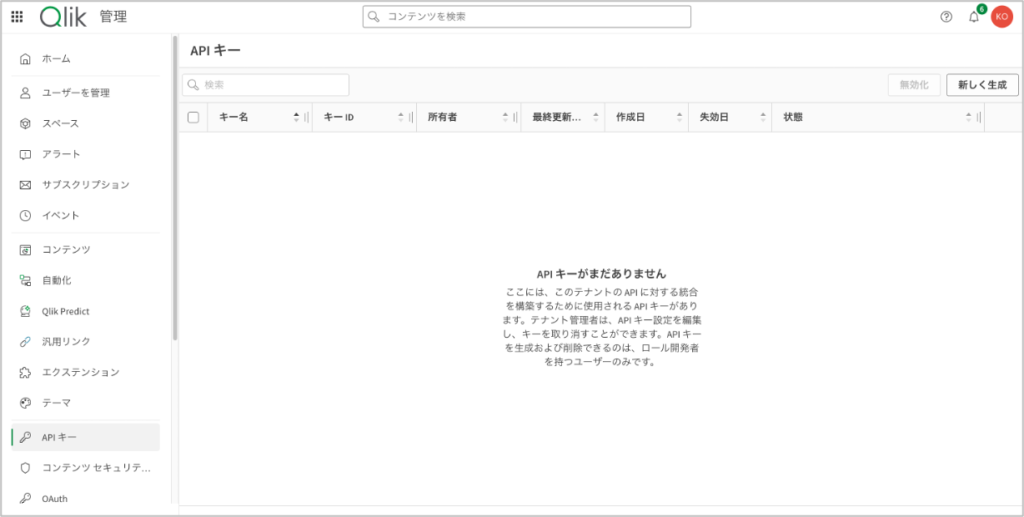Click the 新しく生成 button
Image resolution: width=1024 pixels, height=517 pixels.
click(x=982, y=85)
